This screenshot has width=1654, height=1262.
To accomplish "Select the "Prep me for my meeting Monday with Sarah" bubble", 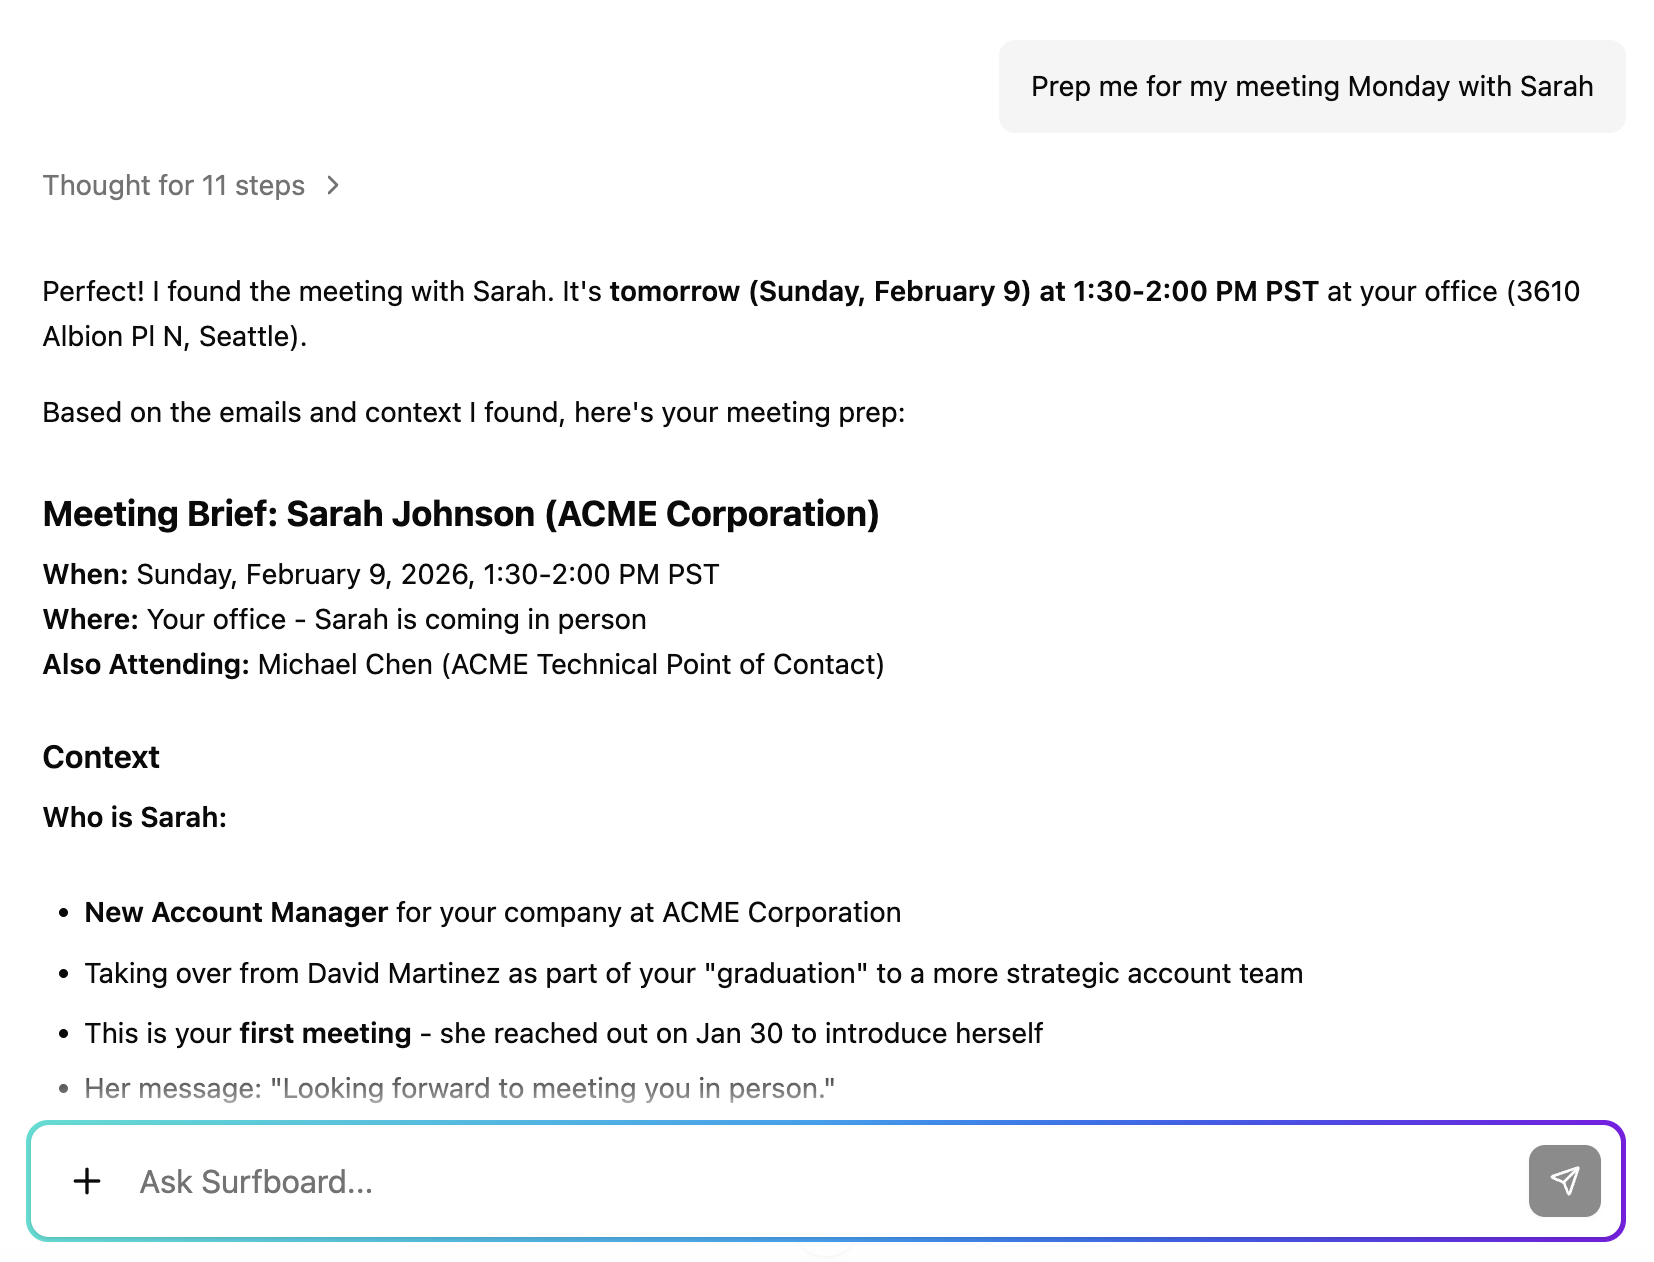I will tap(1312, 87).
